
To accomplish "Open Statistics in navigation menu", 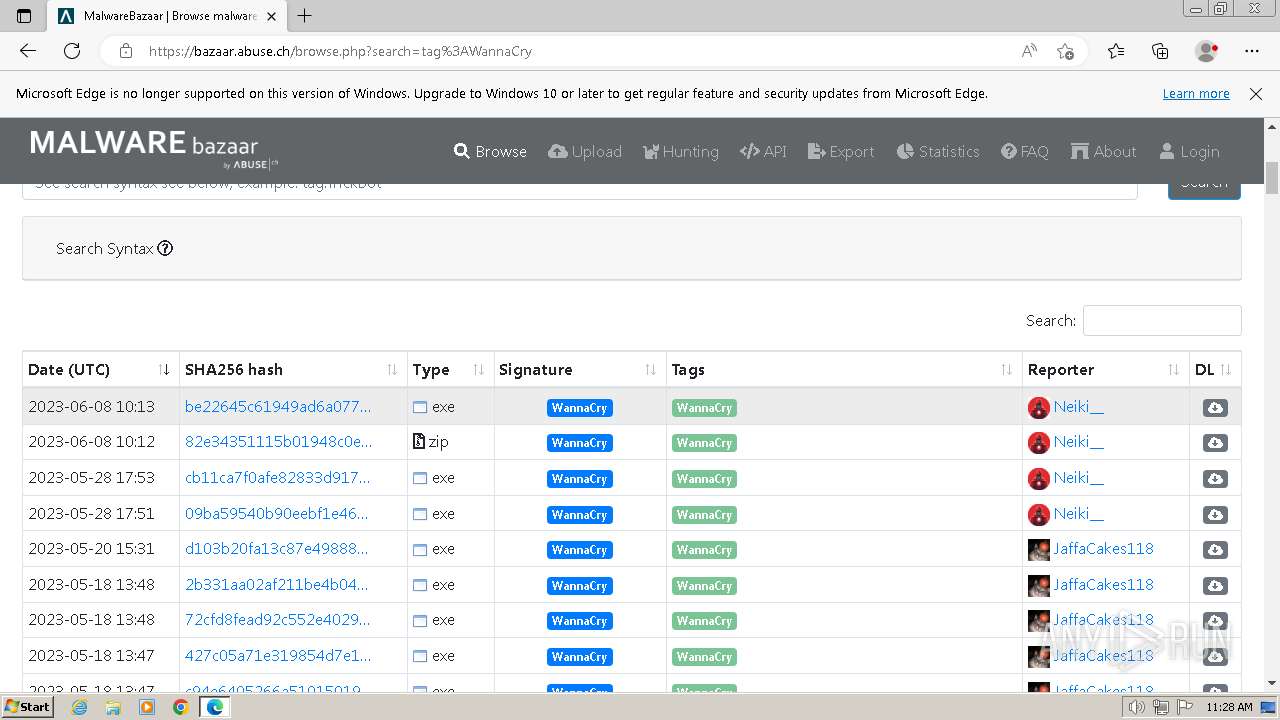I will coord(938,151).
